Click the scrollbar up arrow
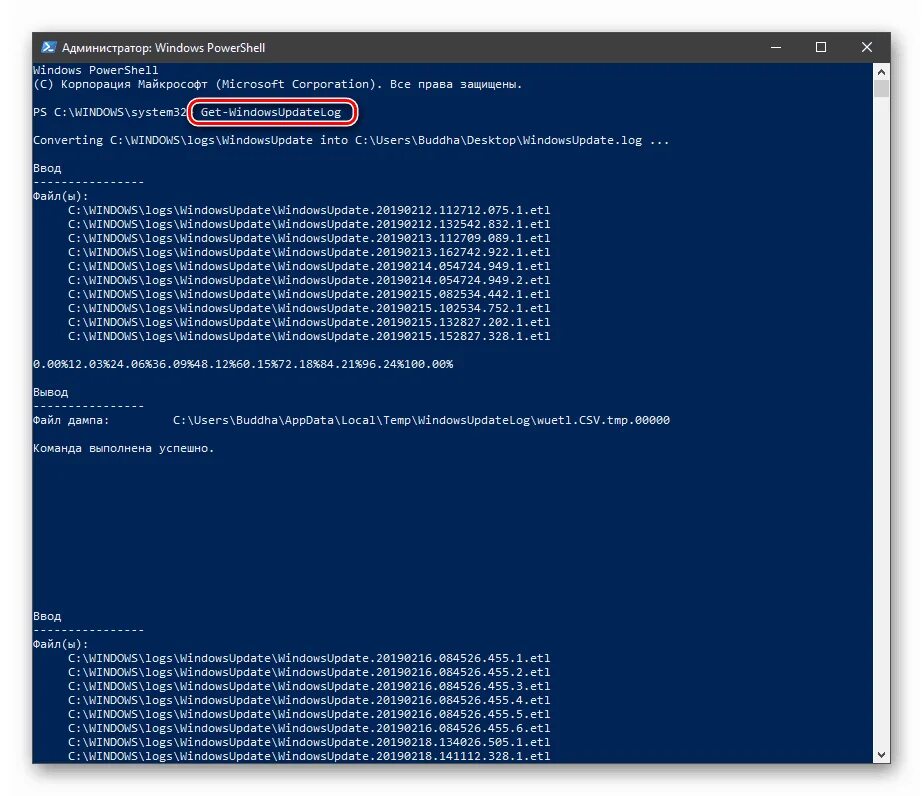The image size is (923, 796). click(x=881, y=72)
